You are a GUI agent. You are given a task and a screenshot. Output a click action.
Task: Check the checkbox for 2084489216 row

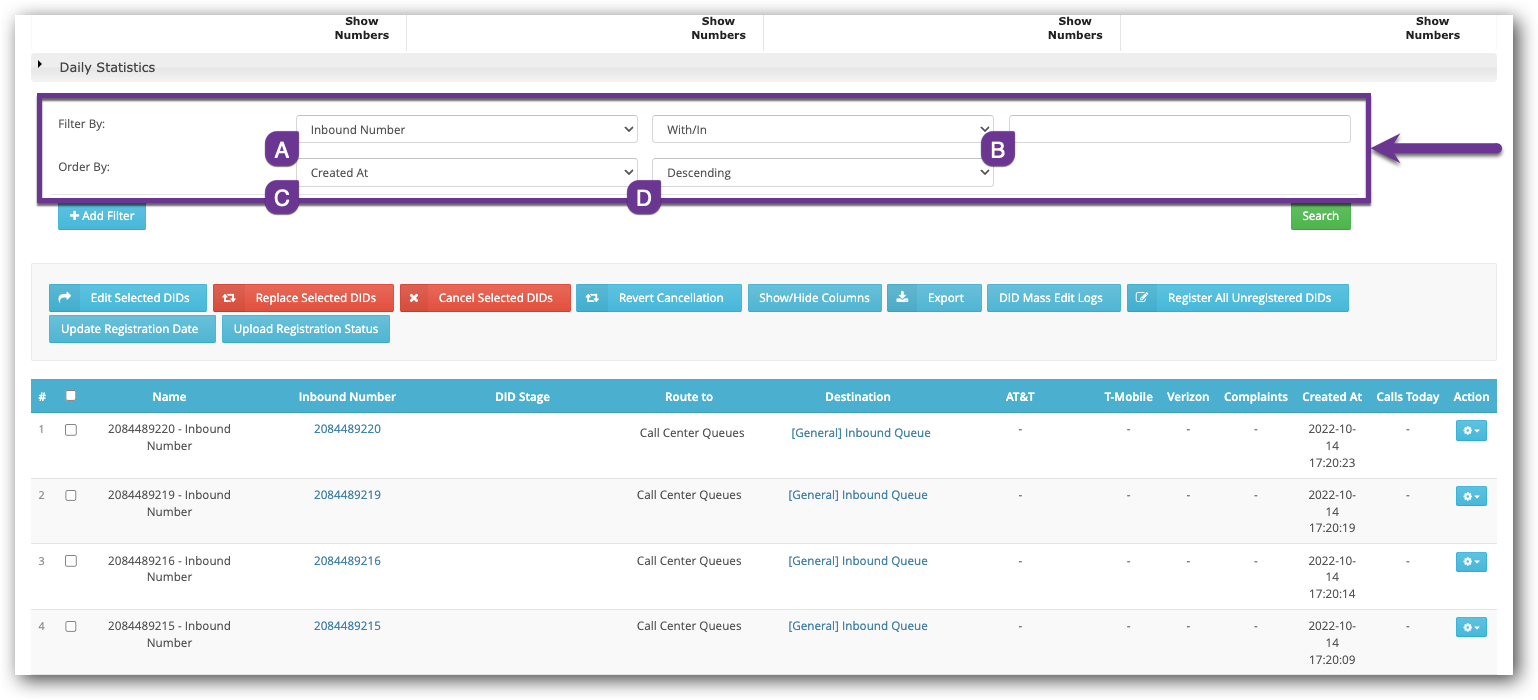coord(70,561)
